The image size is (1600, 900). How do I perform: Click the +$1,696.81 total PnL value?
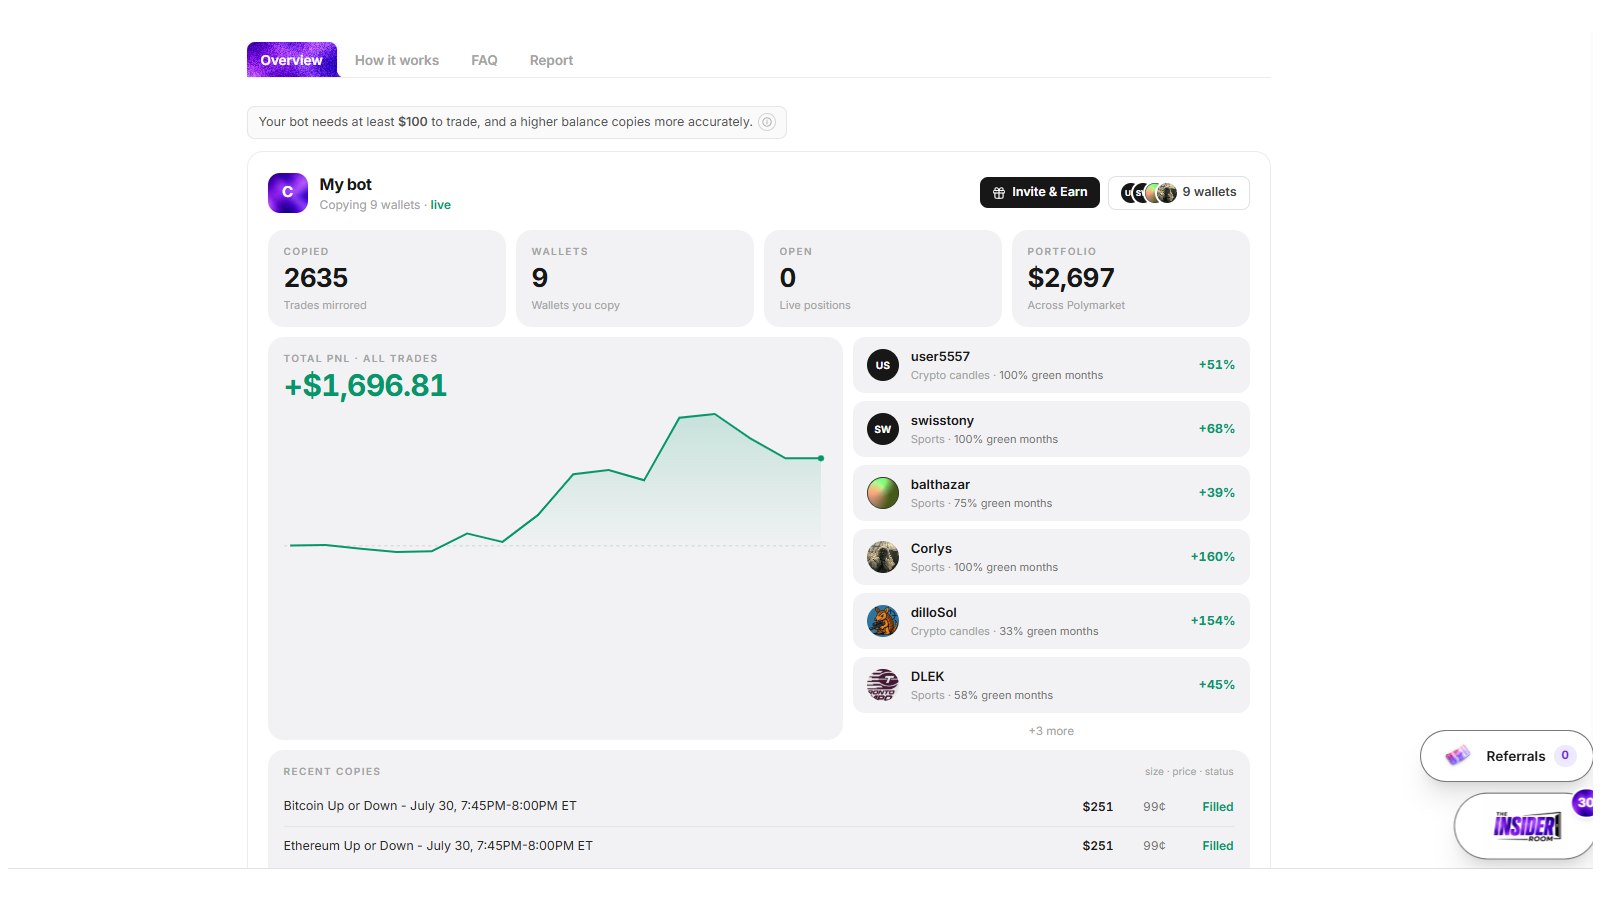tap(366, 385)
